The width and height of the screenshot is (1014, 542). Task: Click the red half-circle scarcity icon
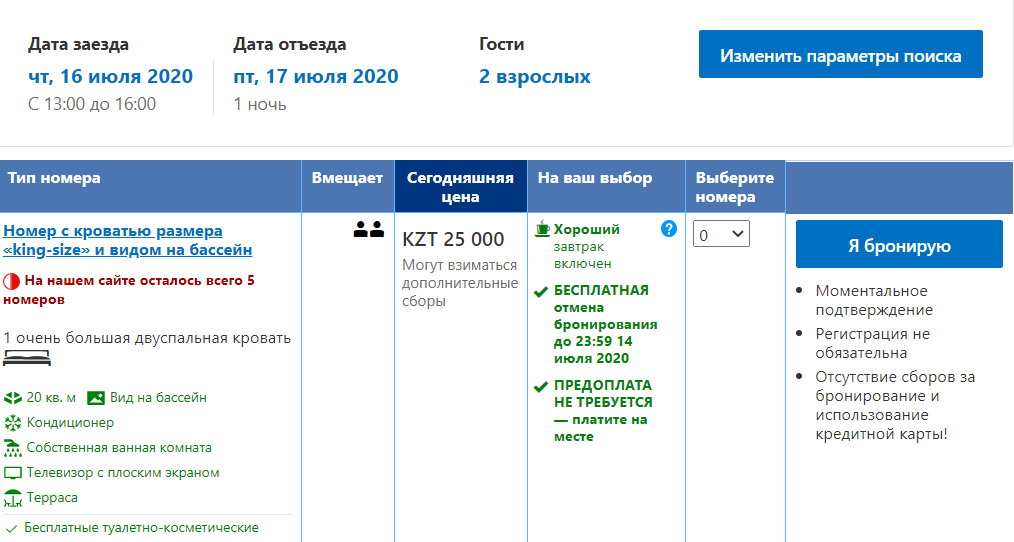11,282
